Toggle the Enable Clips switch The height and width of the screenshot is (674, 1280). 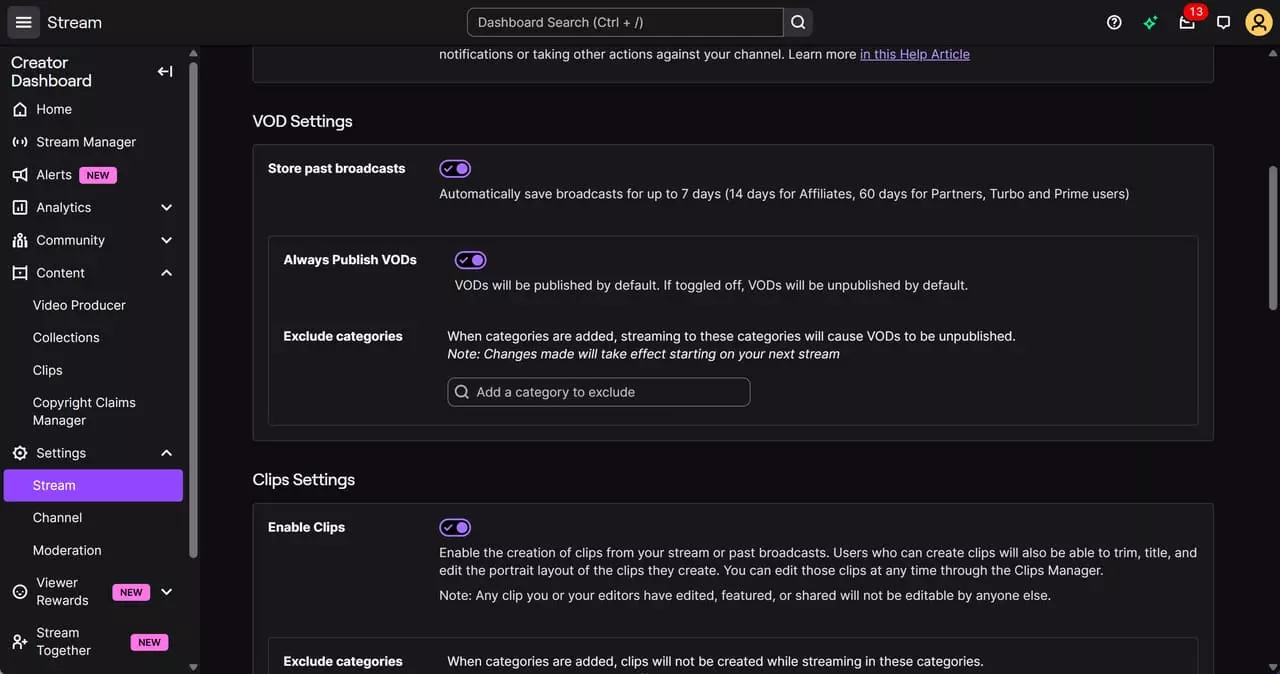455,528
